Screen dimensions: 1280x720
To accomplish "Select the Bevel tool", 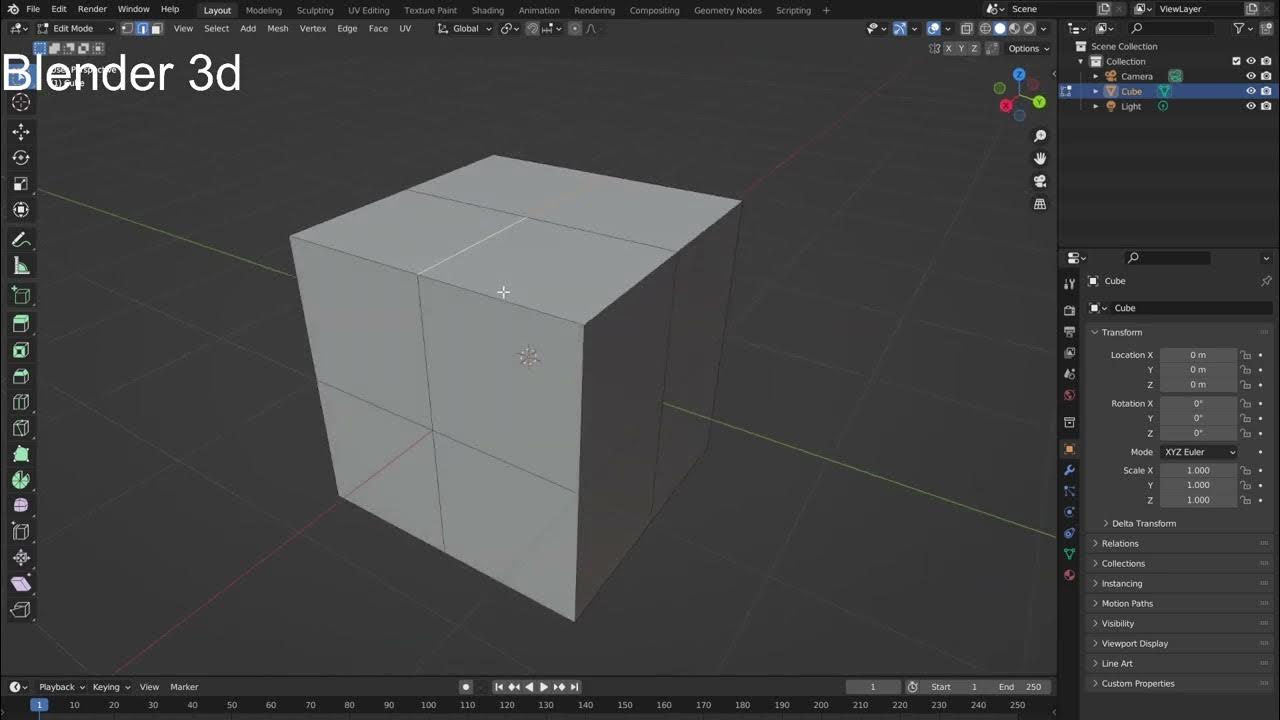I will pyautogui.click(x=21, y=376).
